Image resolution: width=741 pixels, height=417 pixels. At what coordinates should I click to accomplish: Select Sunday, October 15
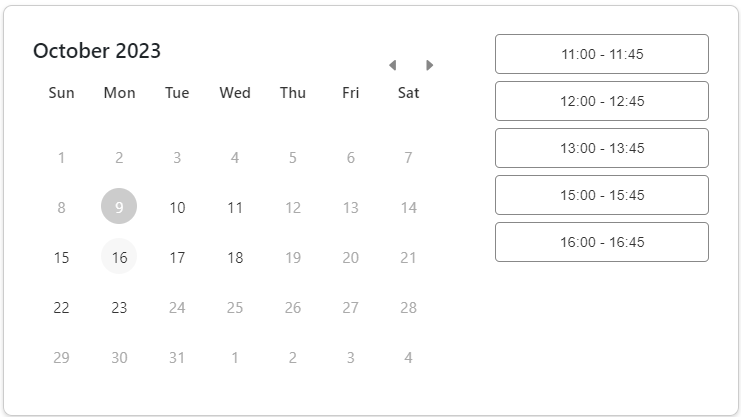[x=61, y=257]
